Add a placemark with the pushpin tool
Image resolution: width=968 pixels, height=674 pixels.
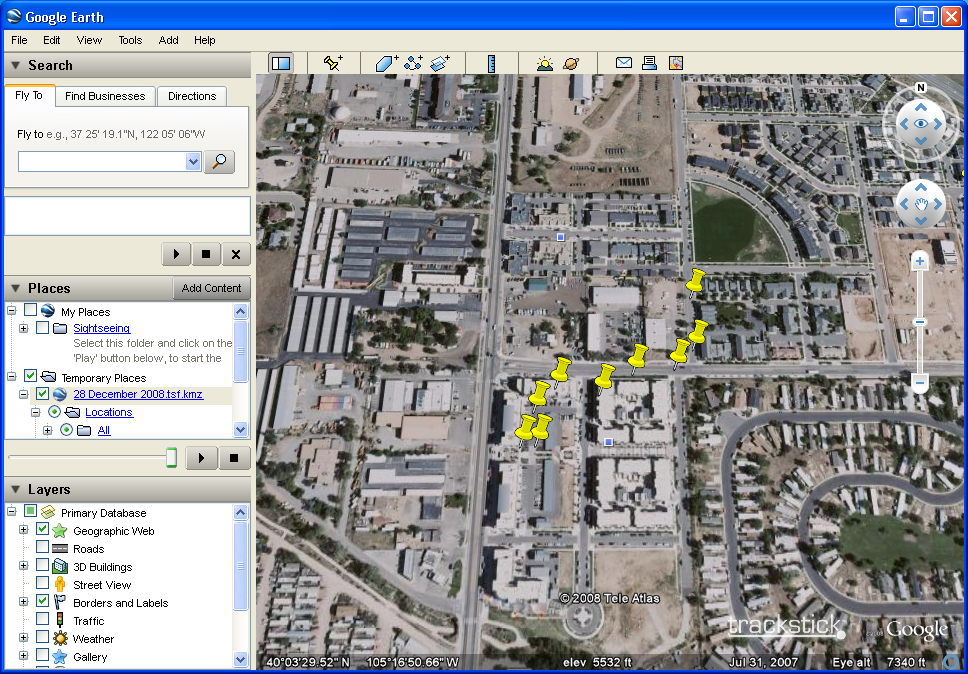333,63
